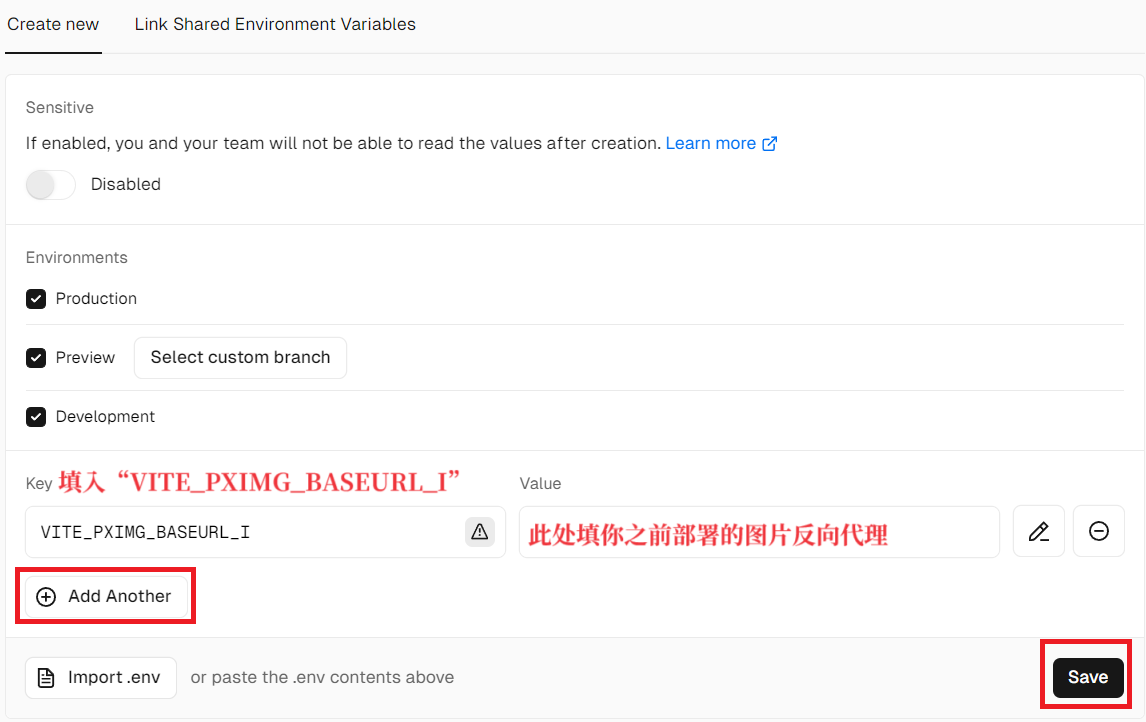
Task: Uncheck the Development environment checkbox
Action: click(x=36, y=417)
